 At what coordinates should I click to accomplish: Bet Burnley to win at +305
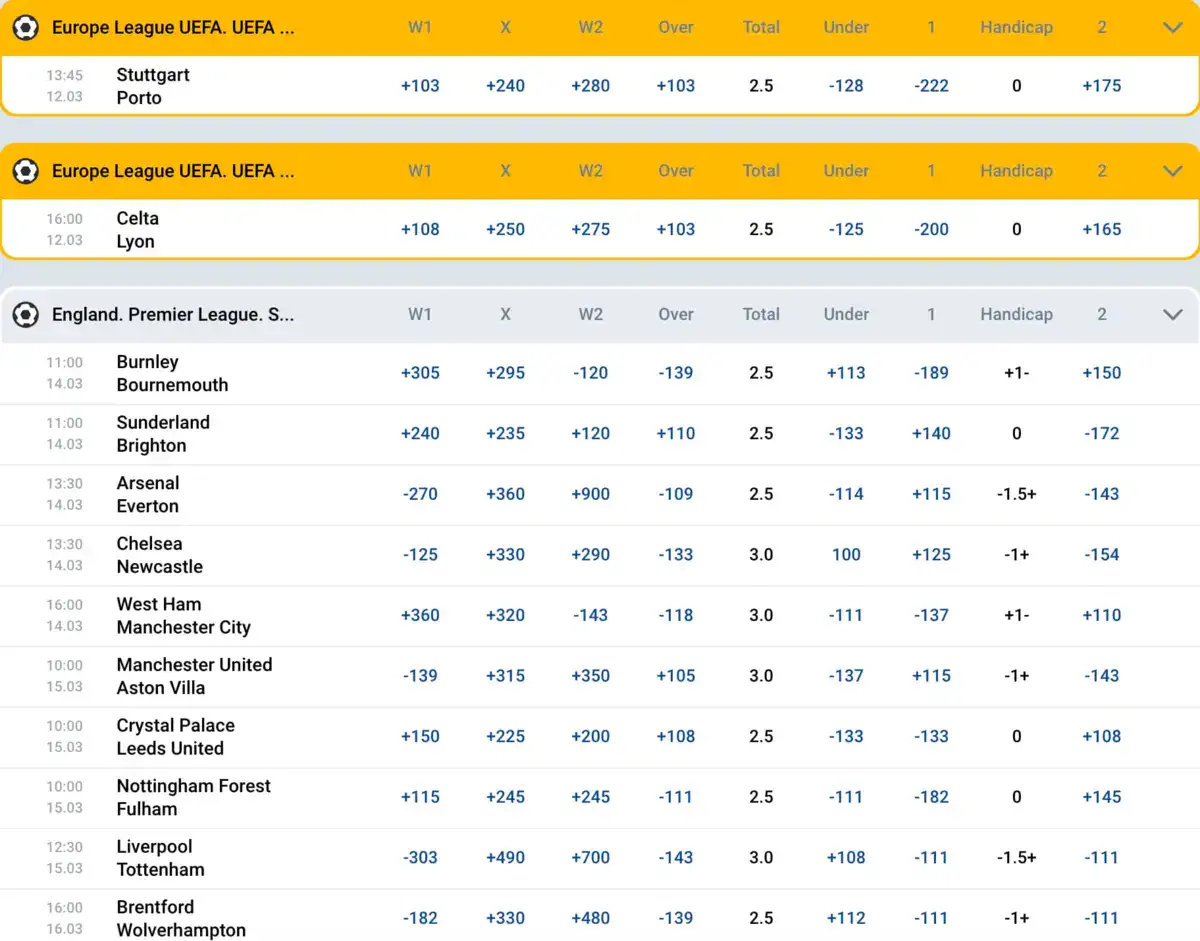(420, 373)
